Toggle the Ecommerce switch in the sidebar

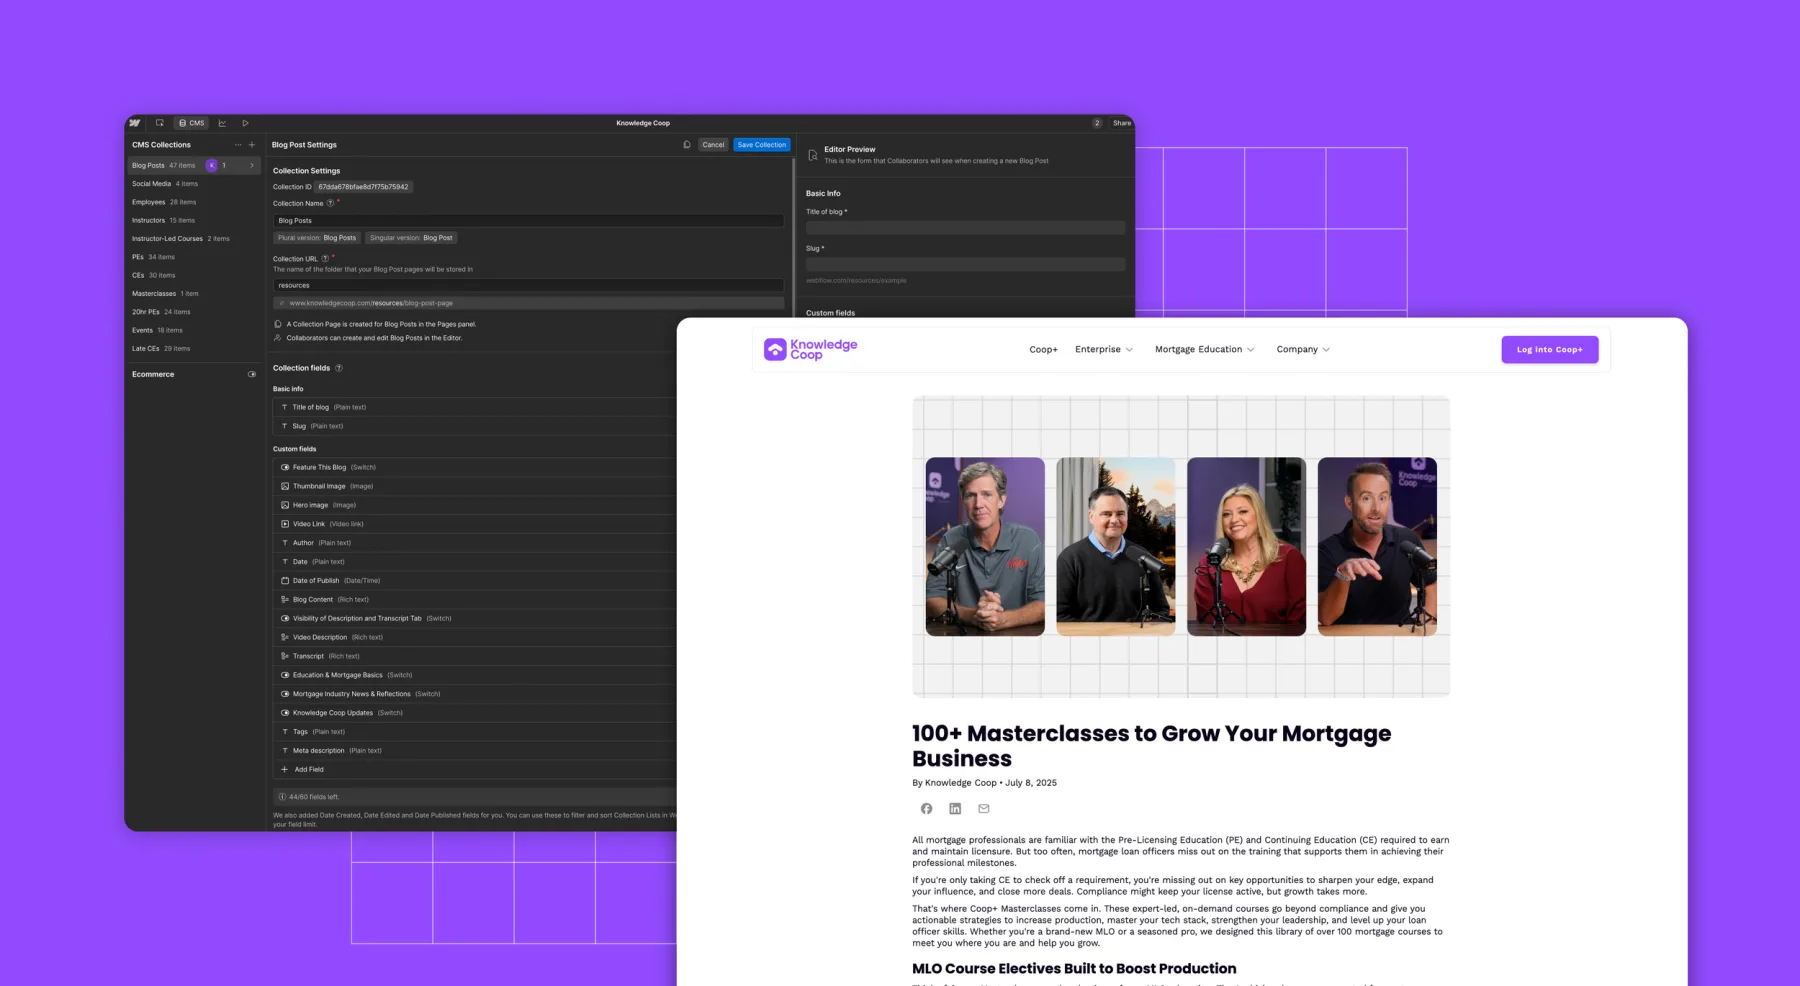tap(252, 374)
